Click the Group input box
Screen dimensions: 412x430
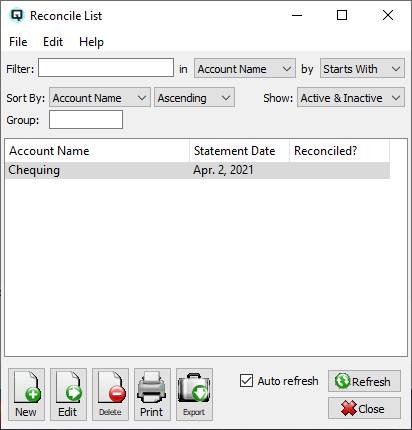tap(86, 120)
